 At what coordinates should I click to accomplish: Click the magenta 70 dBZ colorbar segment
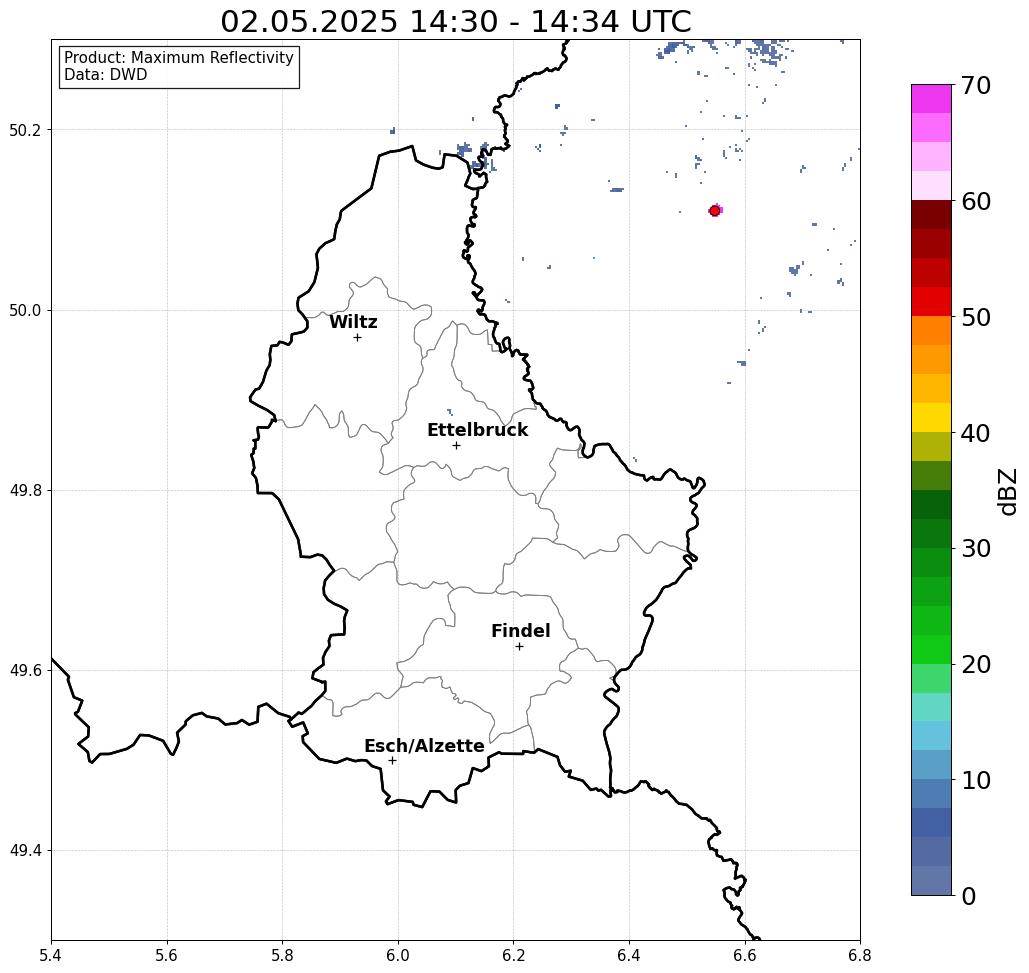pyautogui.click(x=931, y=99)
